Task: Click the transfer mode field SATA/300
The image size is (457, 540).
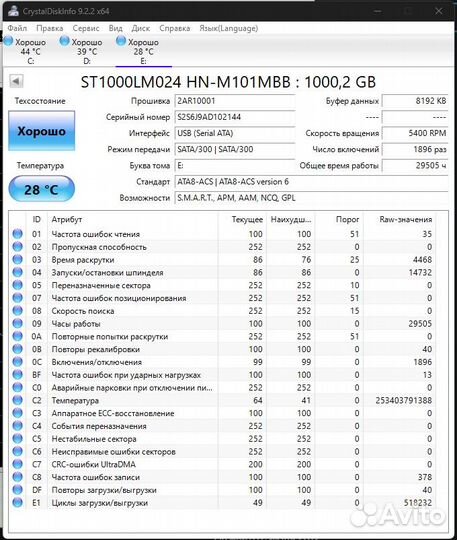Action: point(235,149)
